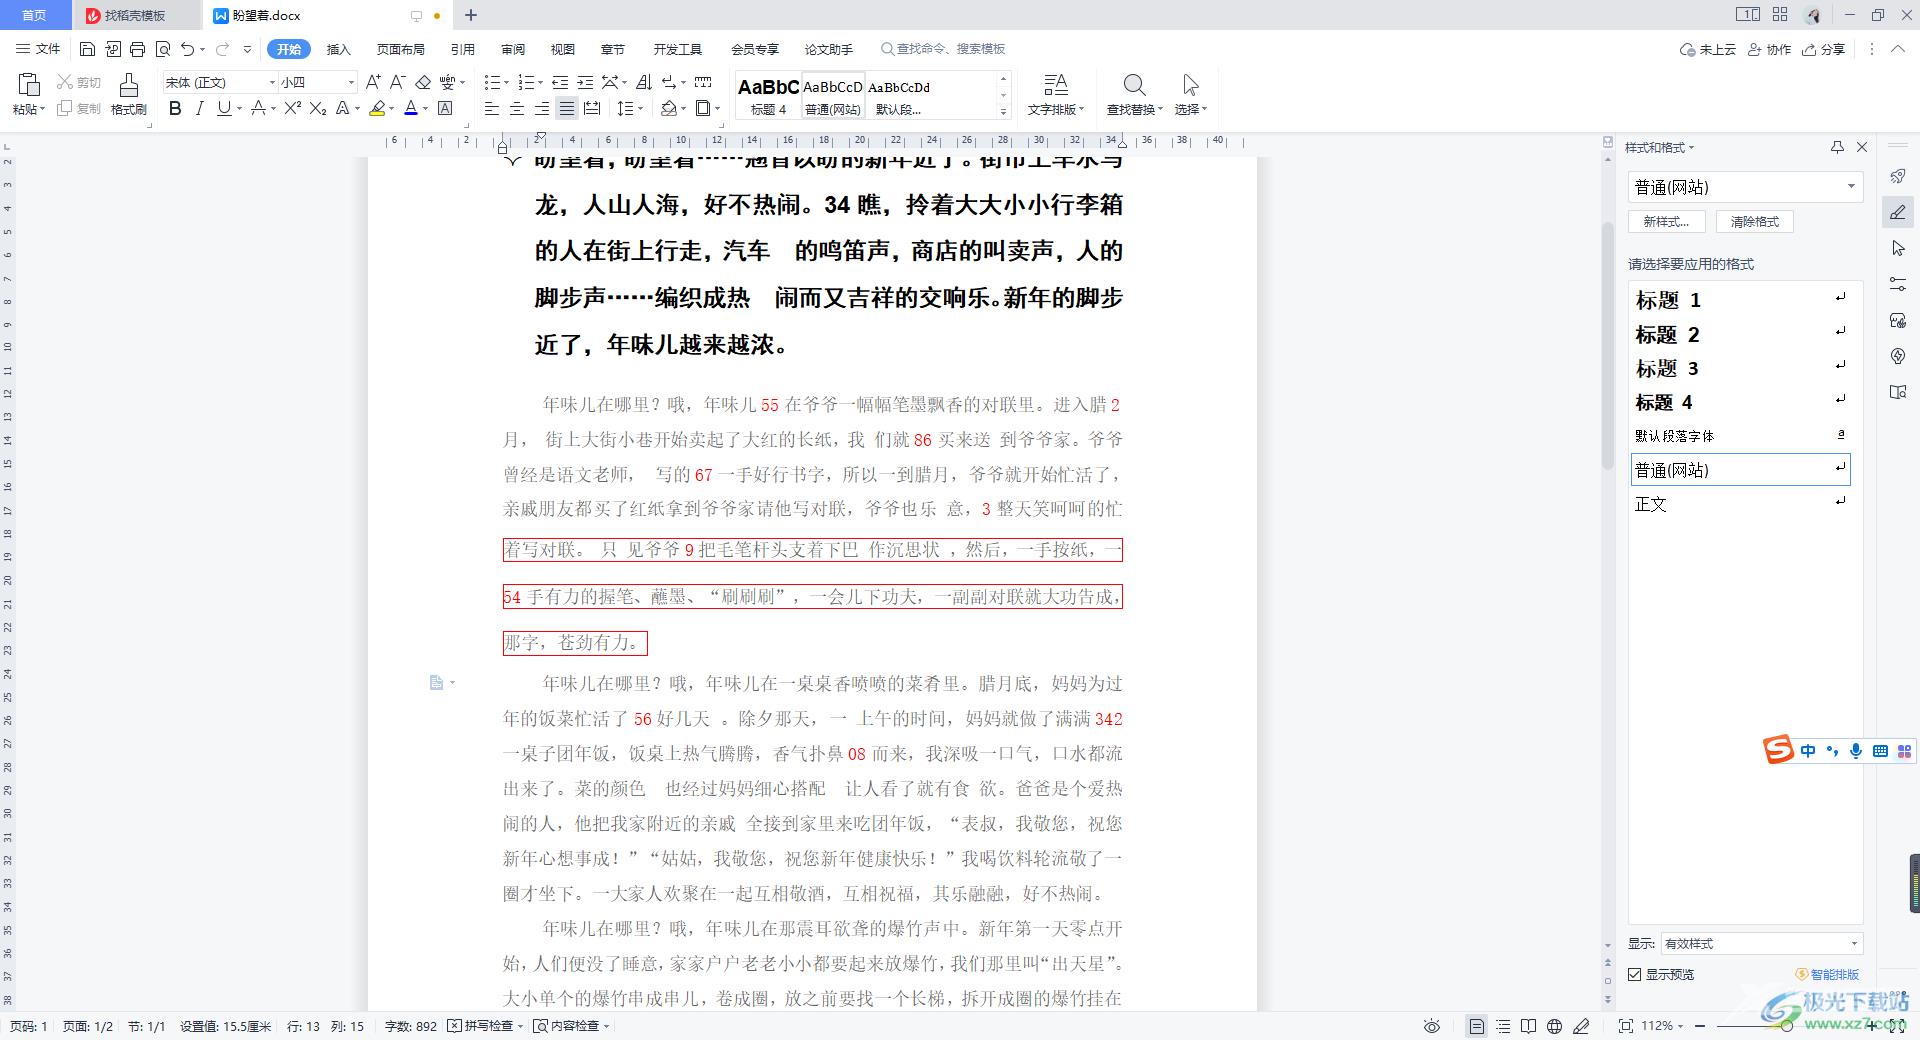Apply the 标题 4 style from ribbon gallery
Viewport: 1920px width, 1040px height.
[768, 95]
